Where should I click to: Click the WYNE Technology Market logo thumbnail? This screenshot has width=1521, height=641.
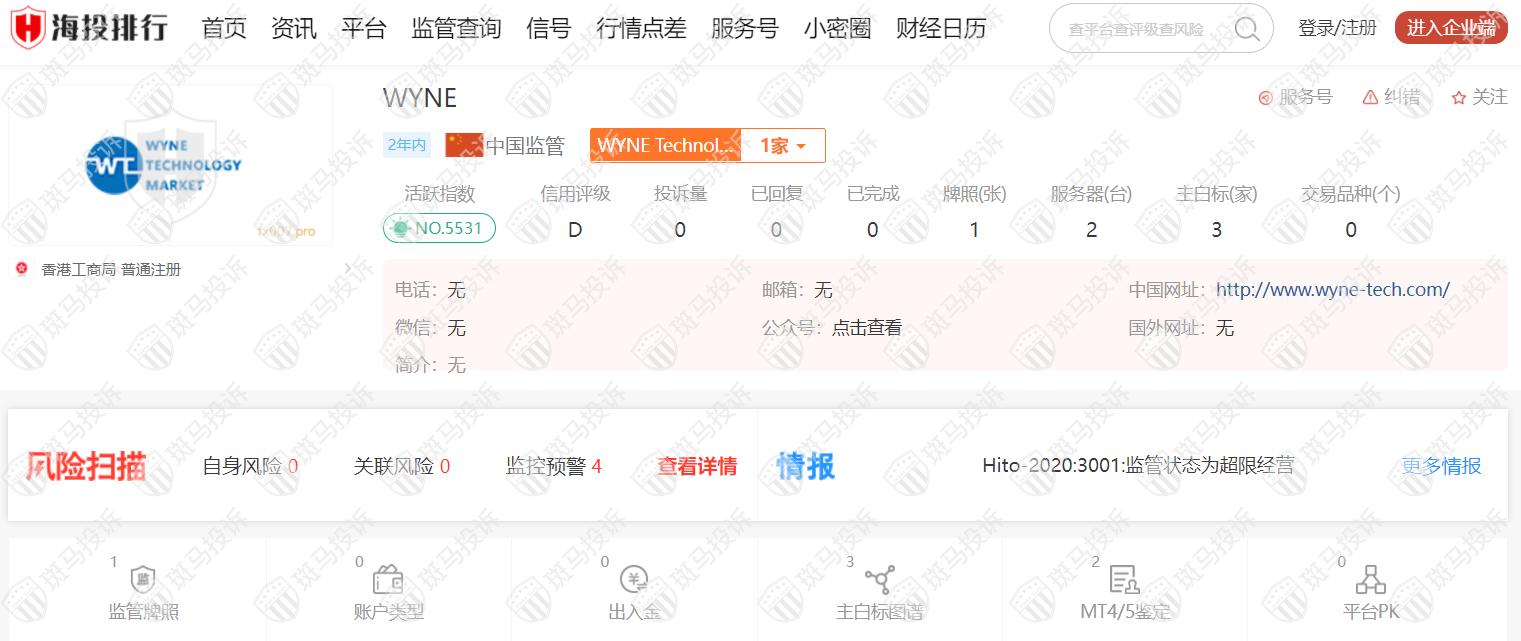pyautogui.click(x=170, y=166)
